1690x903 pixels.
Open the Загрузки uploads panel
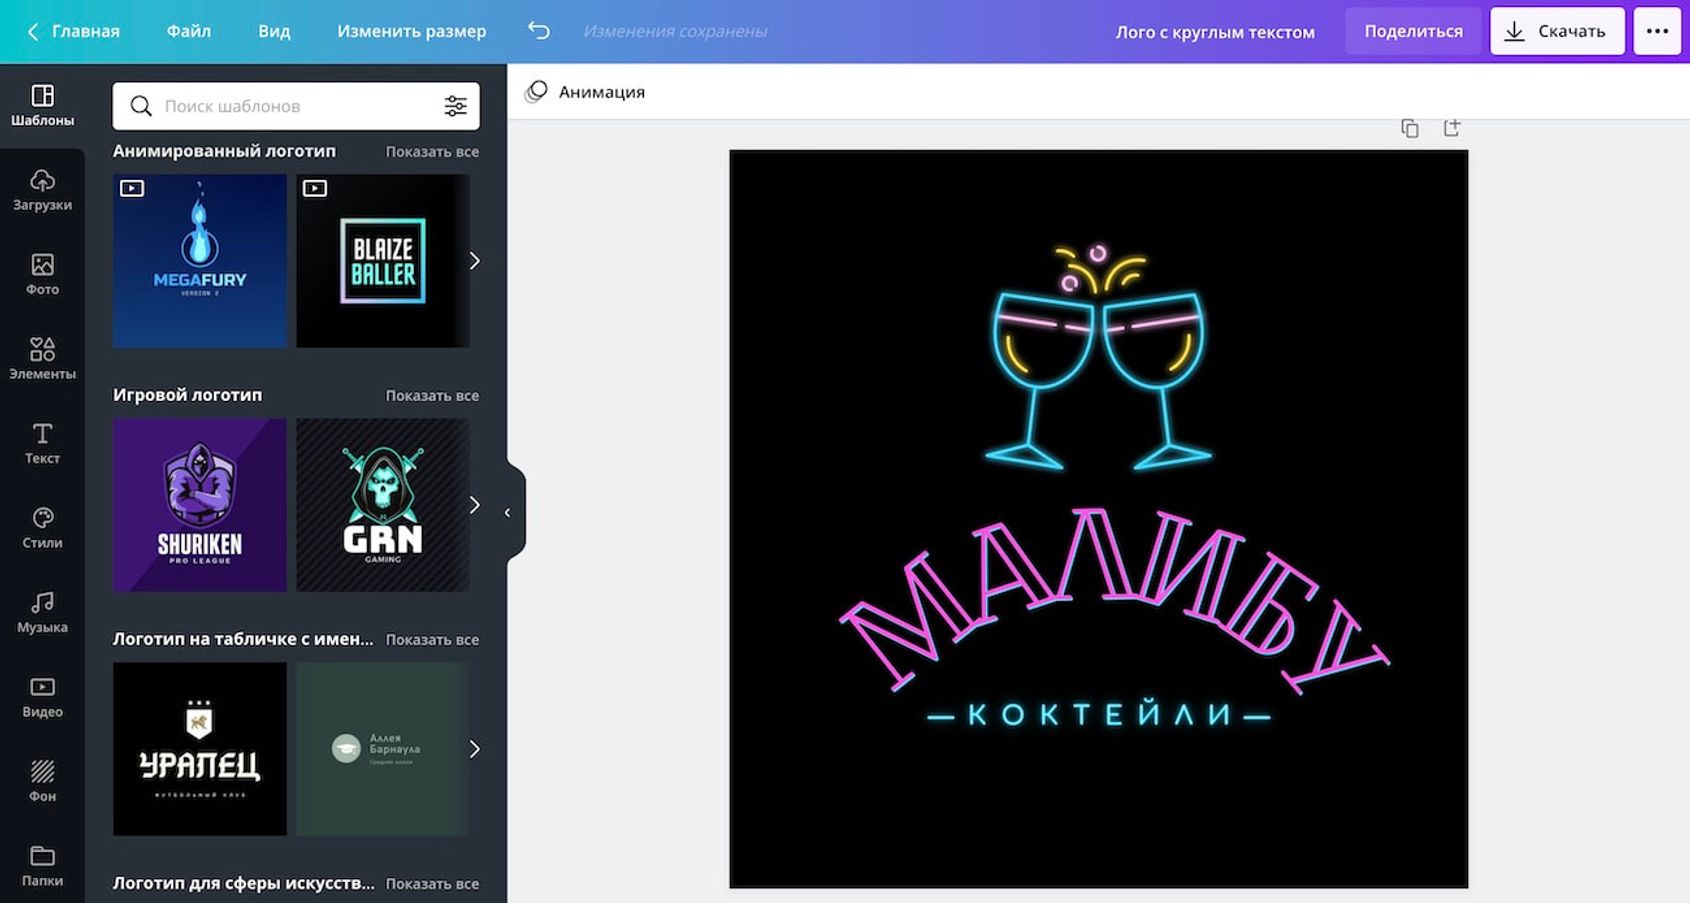point(42,190)
